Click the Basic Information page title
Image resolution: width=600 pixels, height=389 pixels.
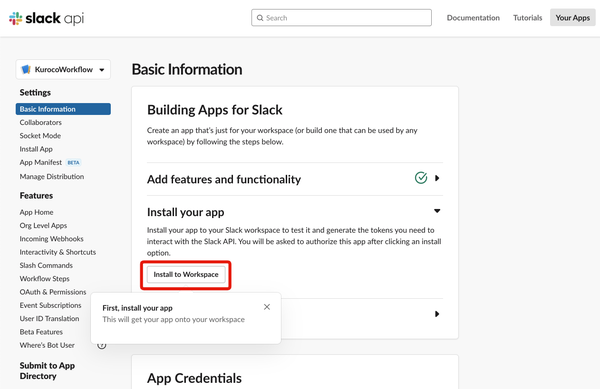tap(187, 69)
